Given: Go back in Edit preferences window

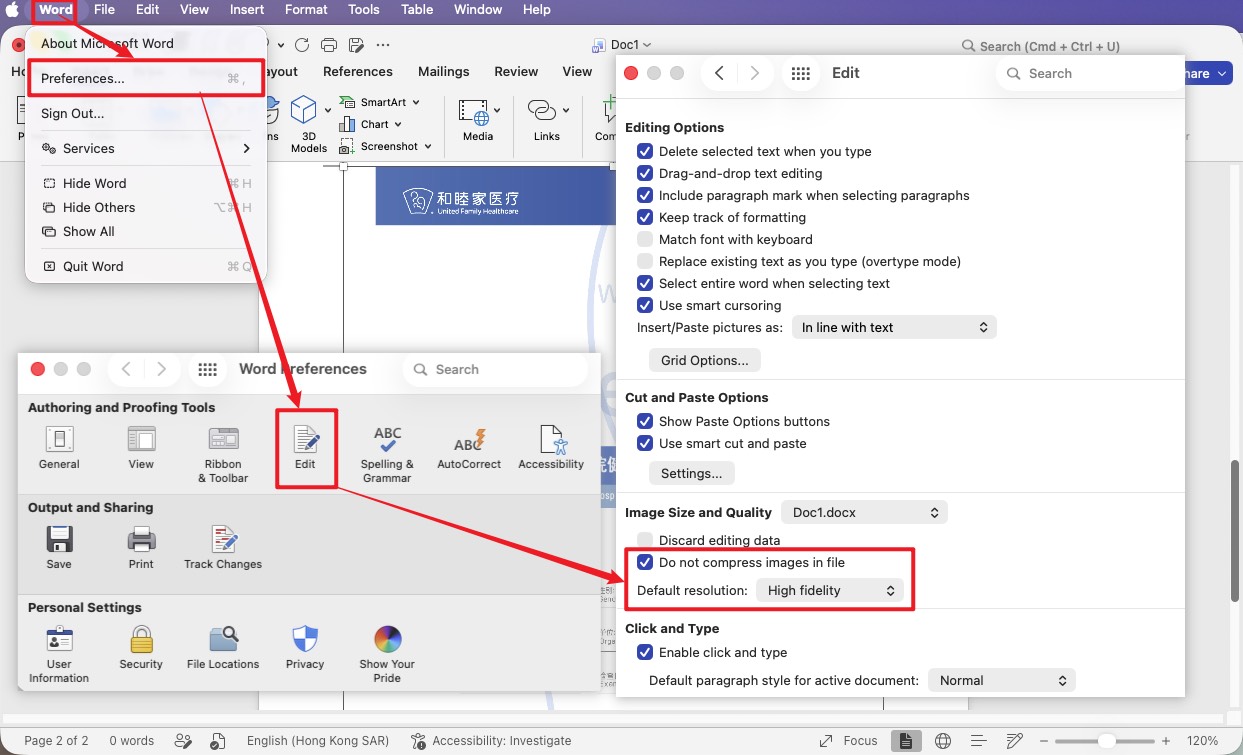Looking at the screenshot, I should coord(719,73).
